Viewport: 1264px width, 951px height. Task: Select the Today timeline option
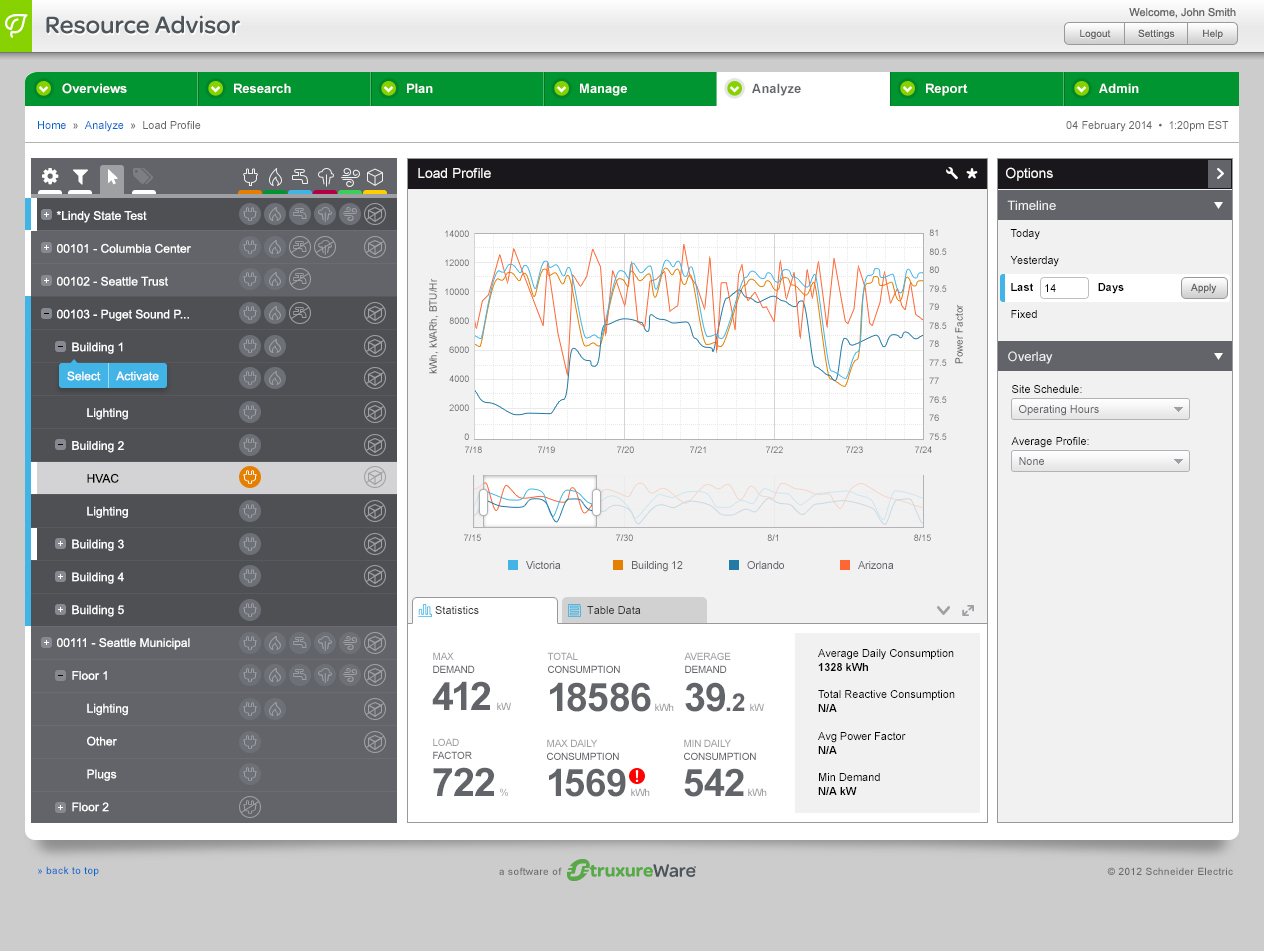pos(1025,233)
